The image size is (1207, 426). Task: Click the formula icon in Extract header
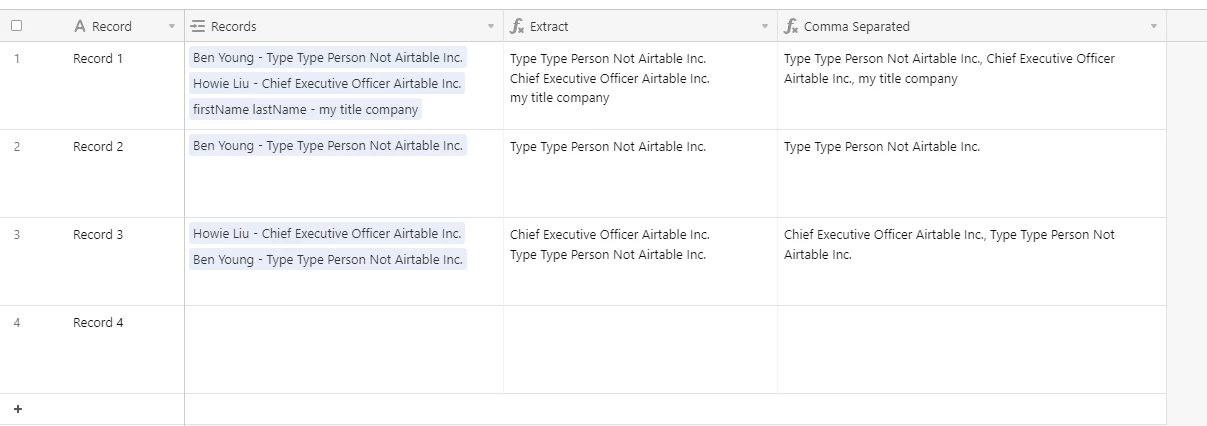click(517, 27)
